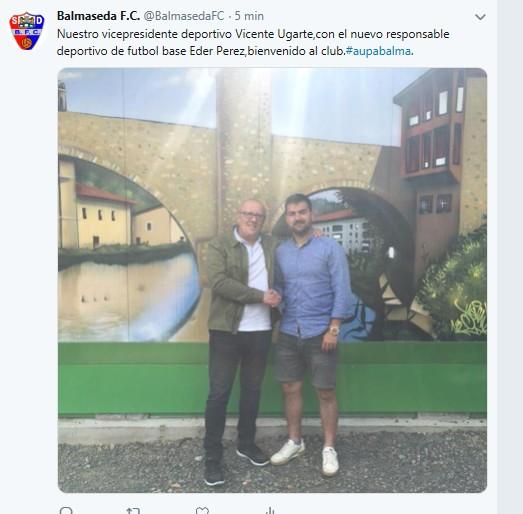This screenshot has height=514, width=523.
Task: Retweet this Balmaseda F.C. tweet
Action: [133, 511]
